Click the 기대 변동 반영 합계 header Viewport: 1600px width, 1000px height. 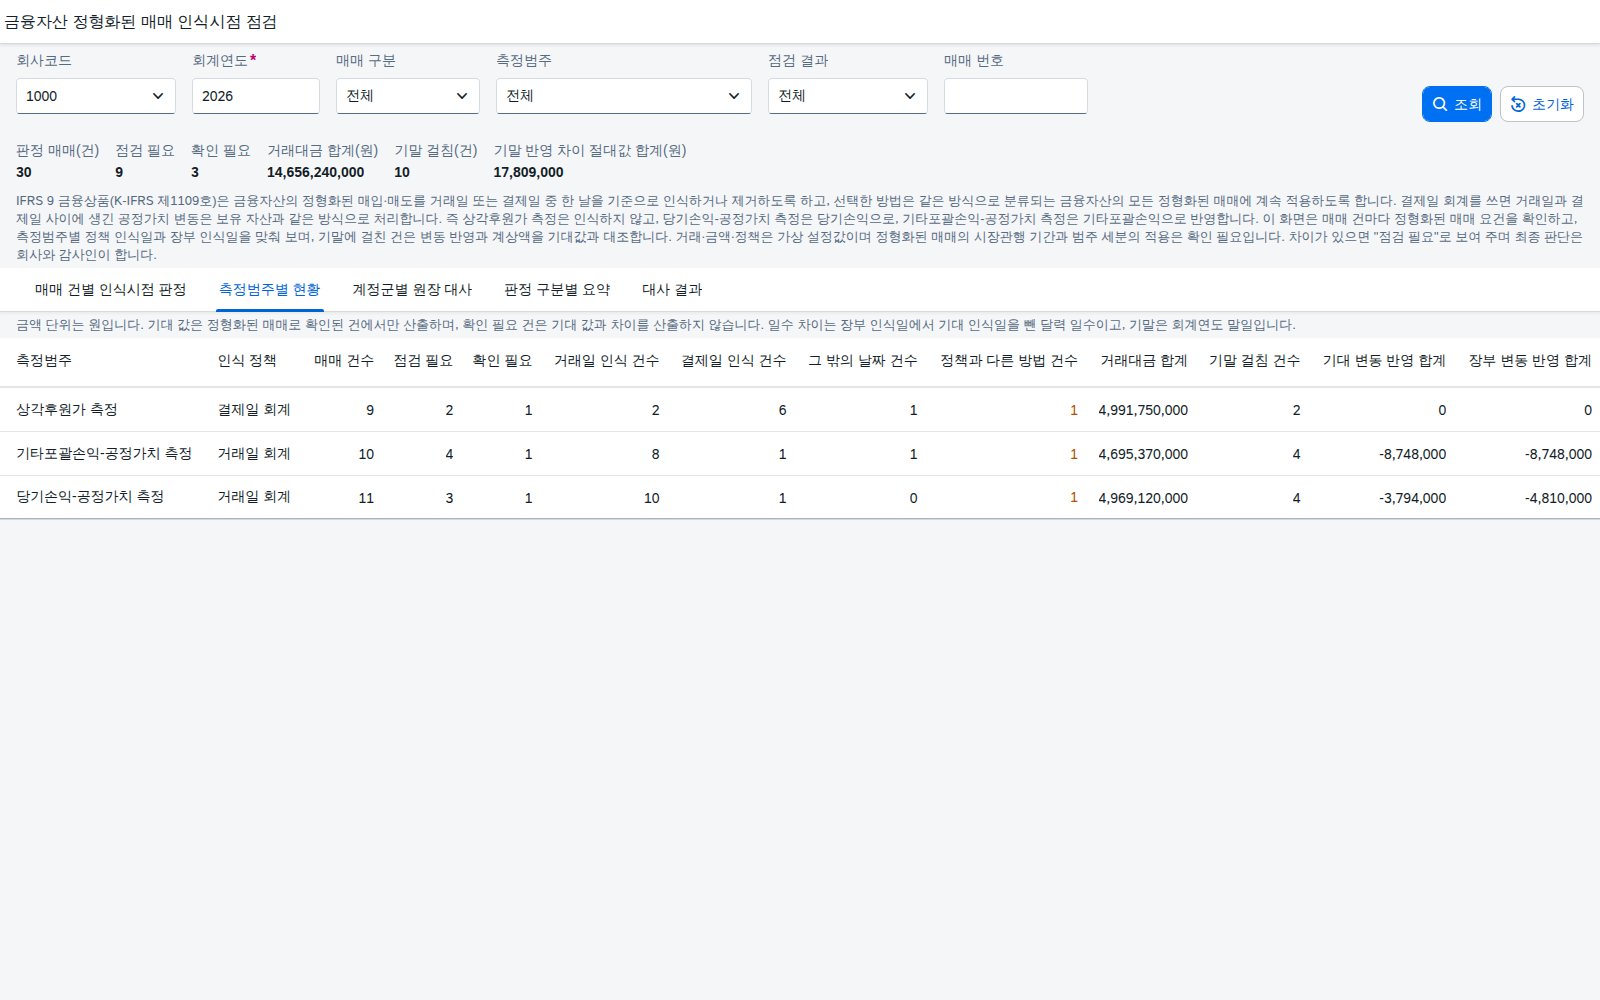[x=1384, y=361]
